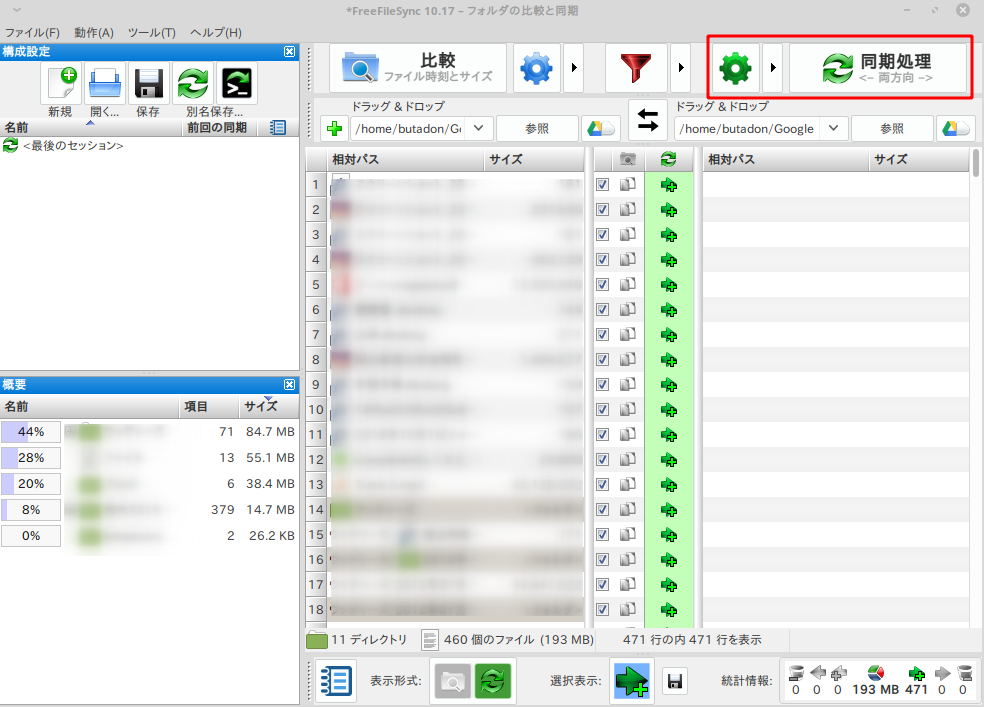
Task: Click the 比較 compare button
Action: [x=418, y=68]
